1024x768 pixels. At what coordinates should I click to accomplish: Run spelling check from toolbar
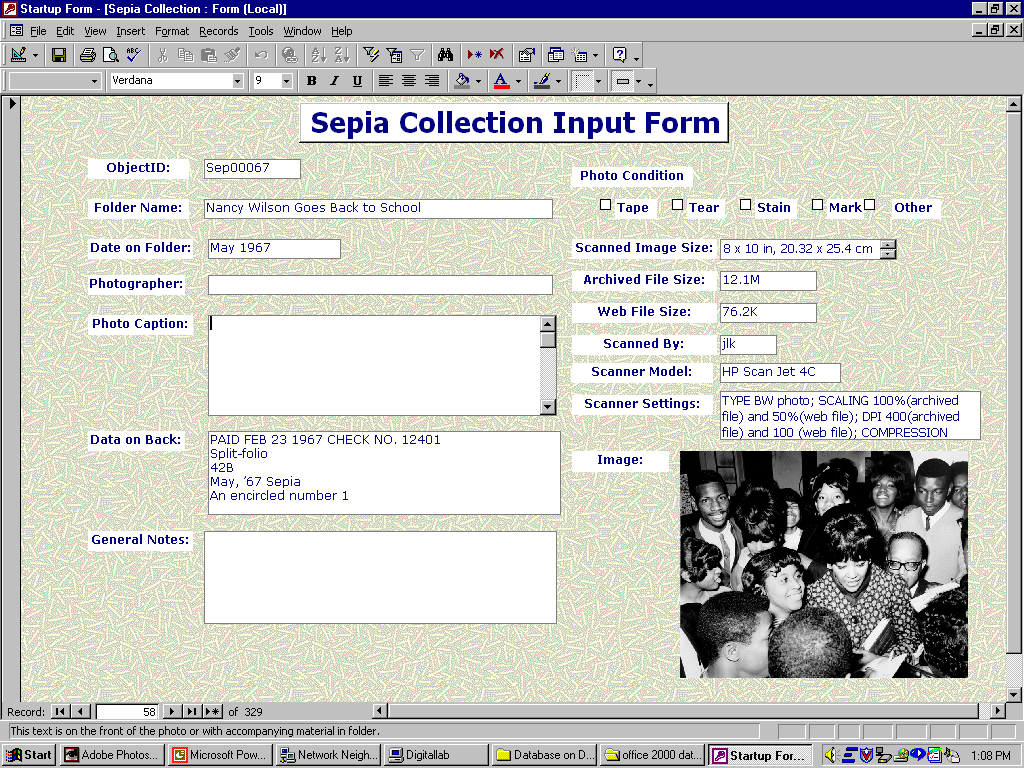[x=133, y=55]
